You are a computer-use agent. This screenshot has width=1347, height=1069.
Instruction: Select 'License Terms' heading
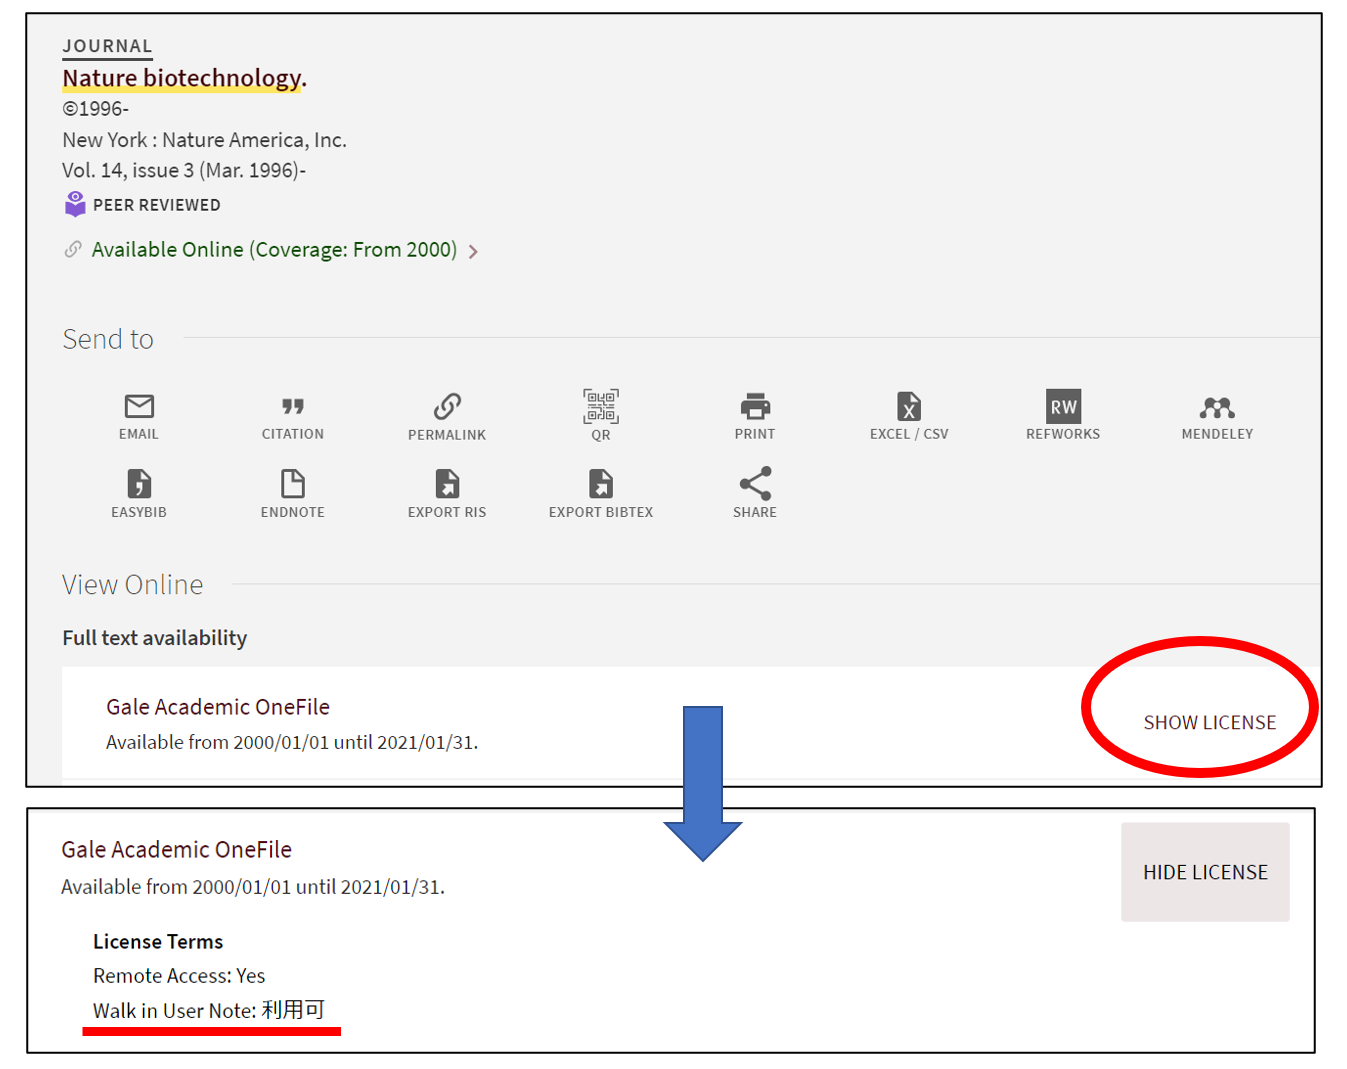[158, 941]
